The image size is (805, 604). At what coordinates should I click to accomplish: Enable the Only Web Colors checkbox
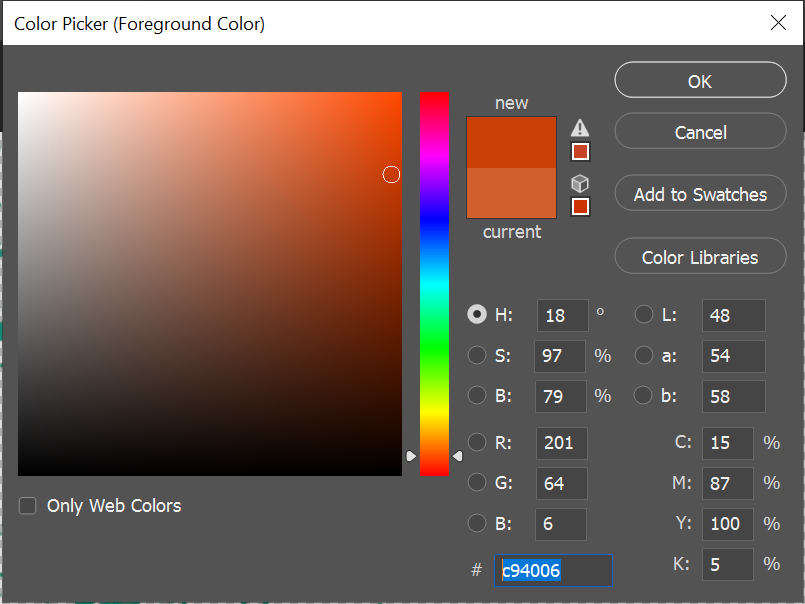(x=27, y=506)
